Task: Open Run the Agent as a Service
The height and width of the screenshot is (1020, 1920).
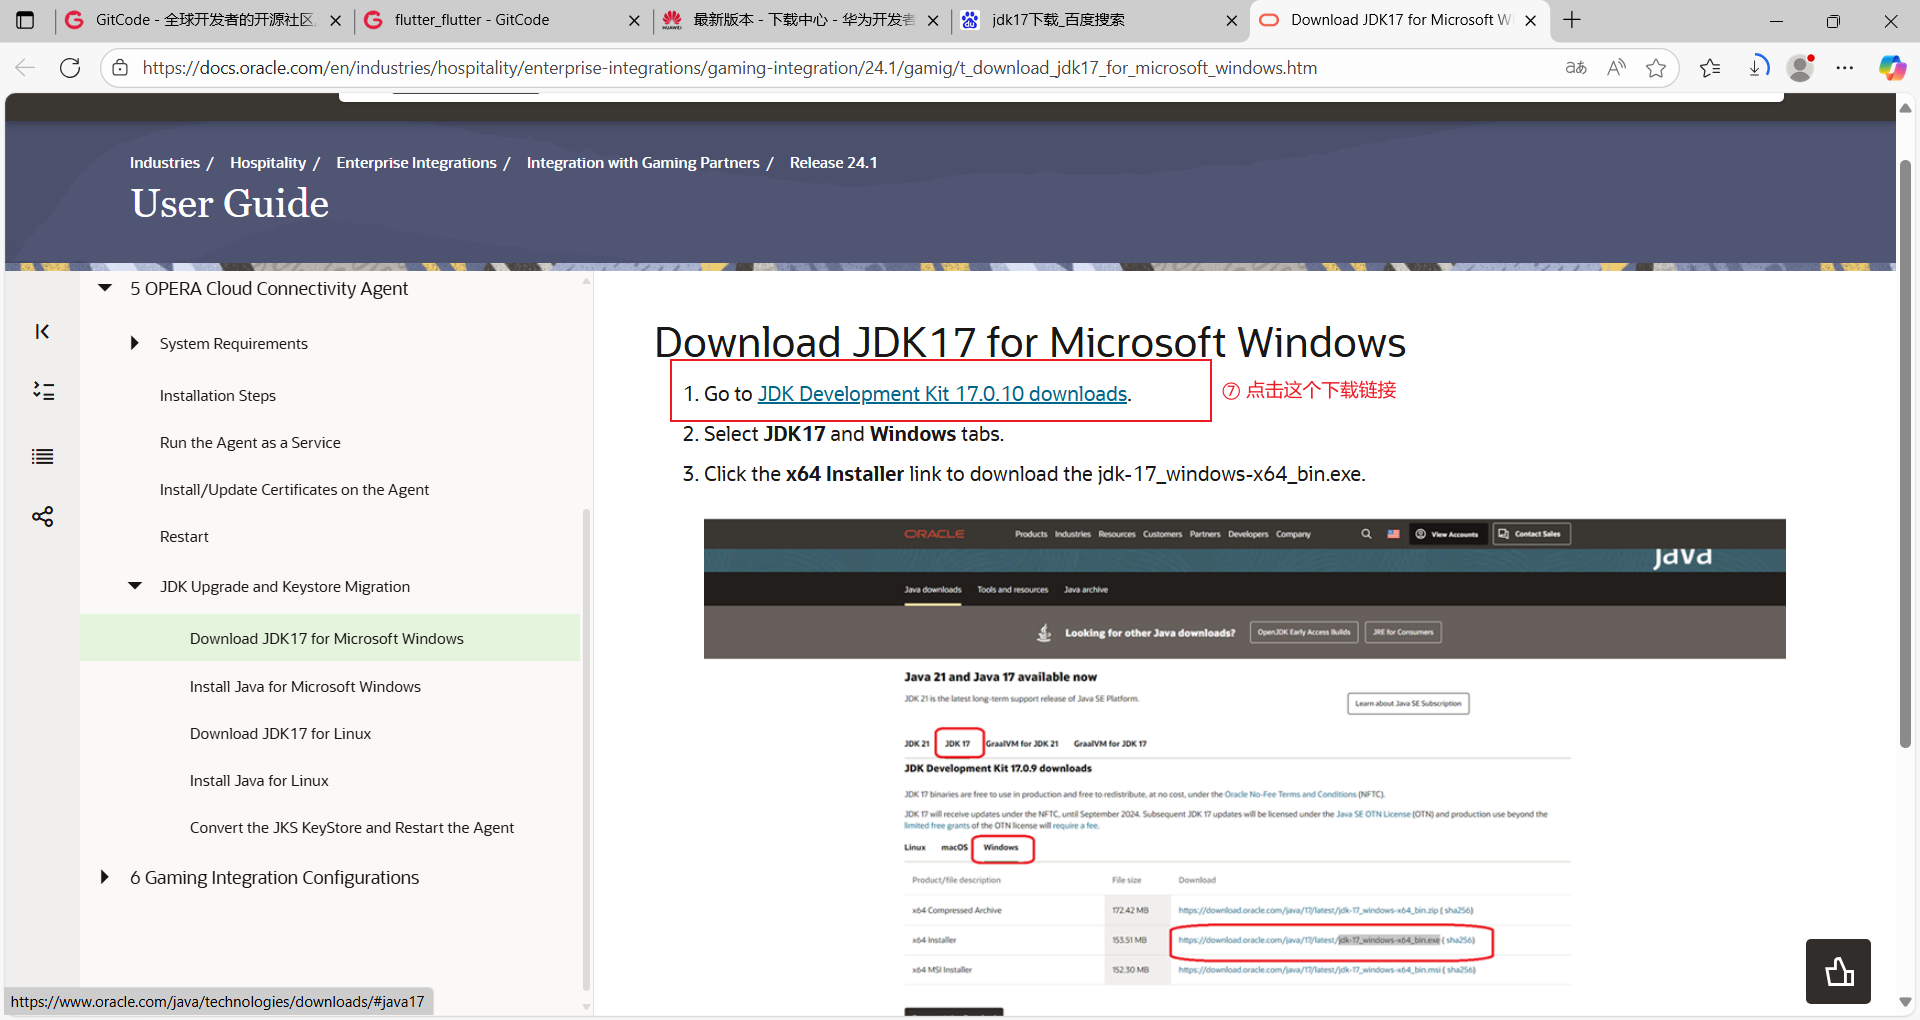Action: pos(250,443)
